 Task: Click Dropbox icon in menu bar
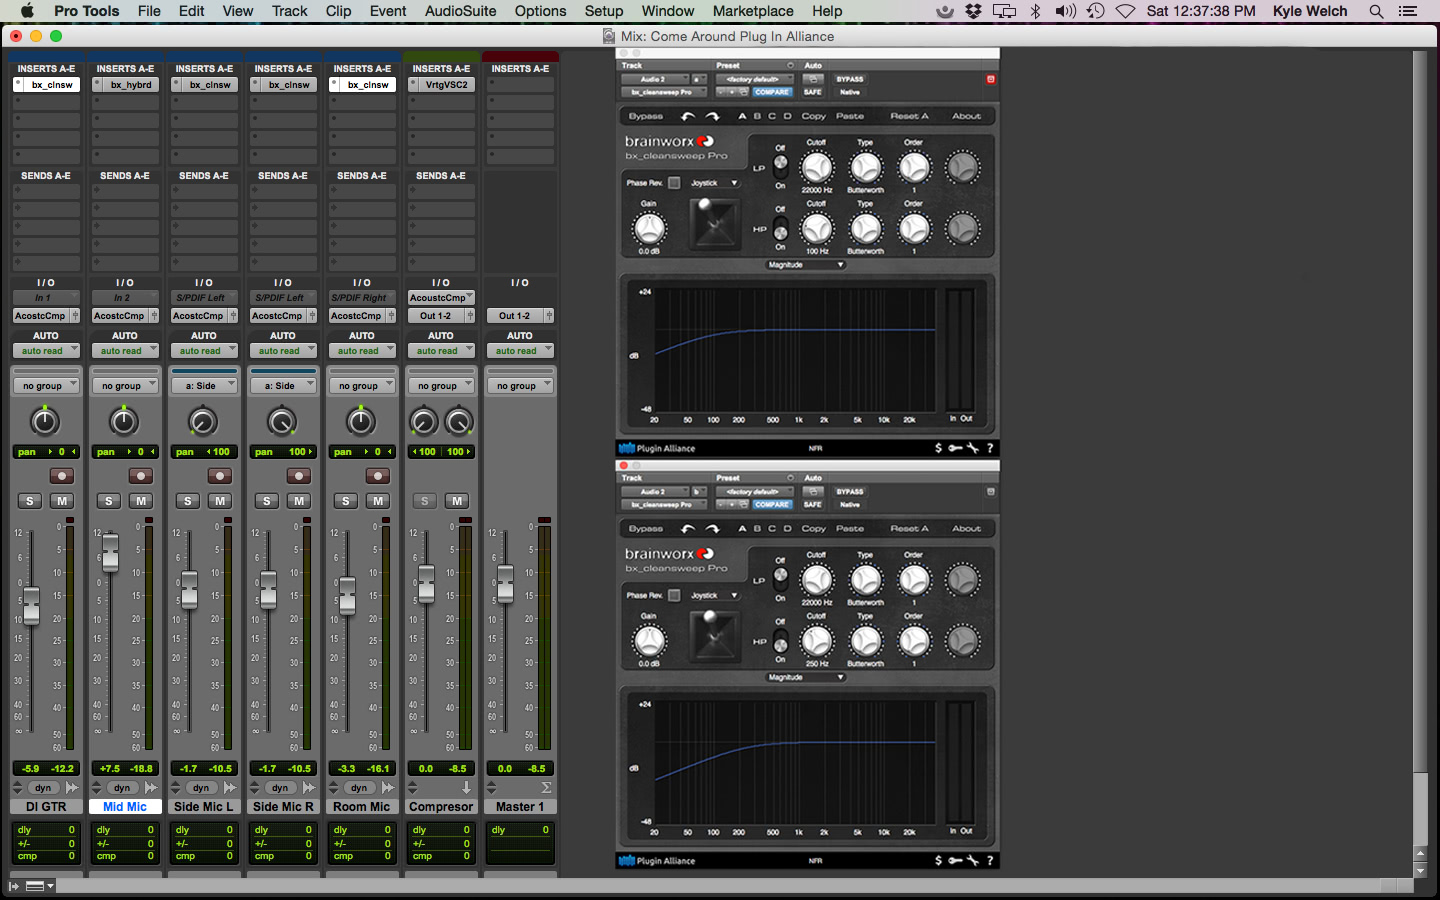[973, 11]
